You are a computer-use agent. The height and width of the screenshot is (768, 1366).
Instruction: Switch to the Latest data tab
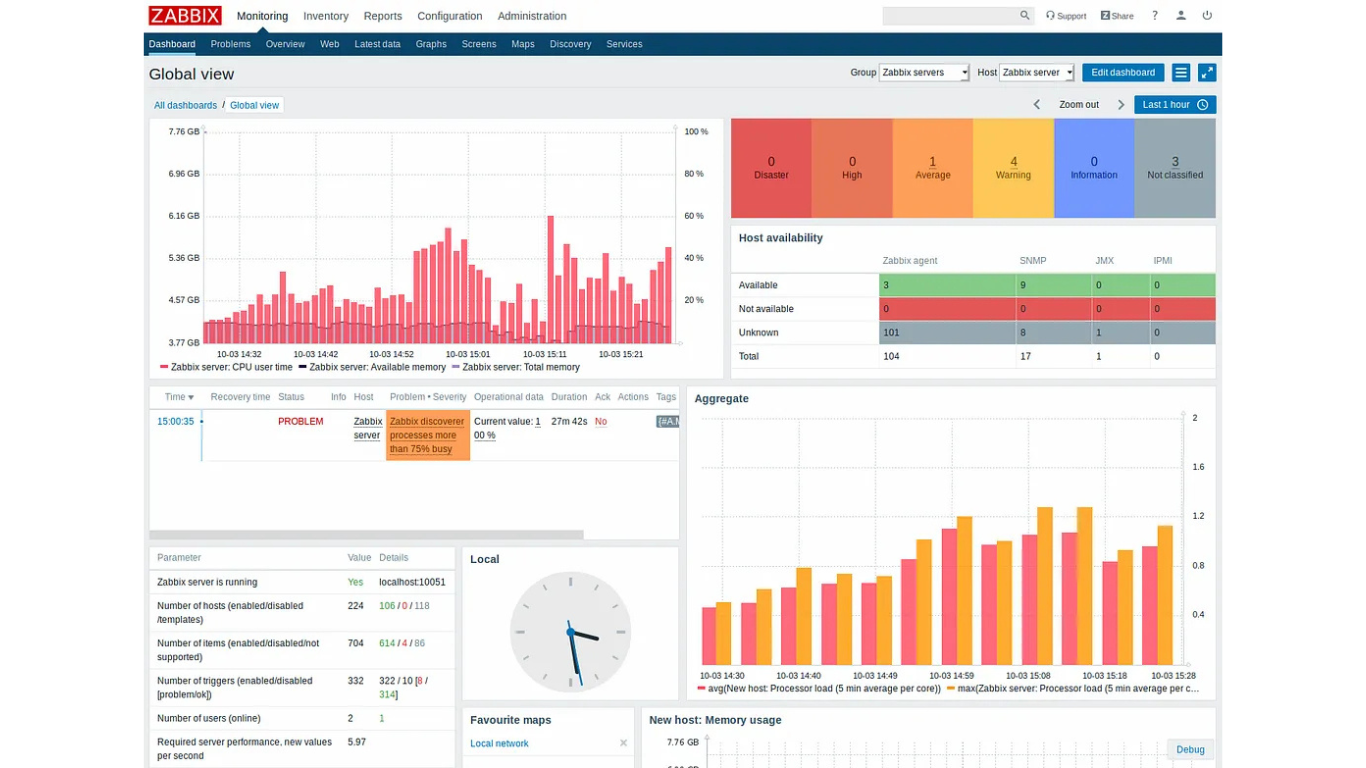click(377, 44)
